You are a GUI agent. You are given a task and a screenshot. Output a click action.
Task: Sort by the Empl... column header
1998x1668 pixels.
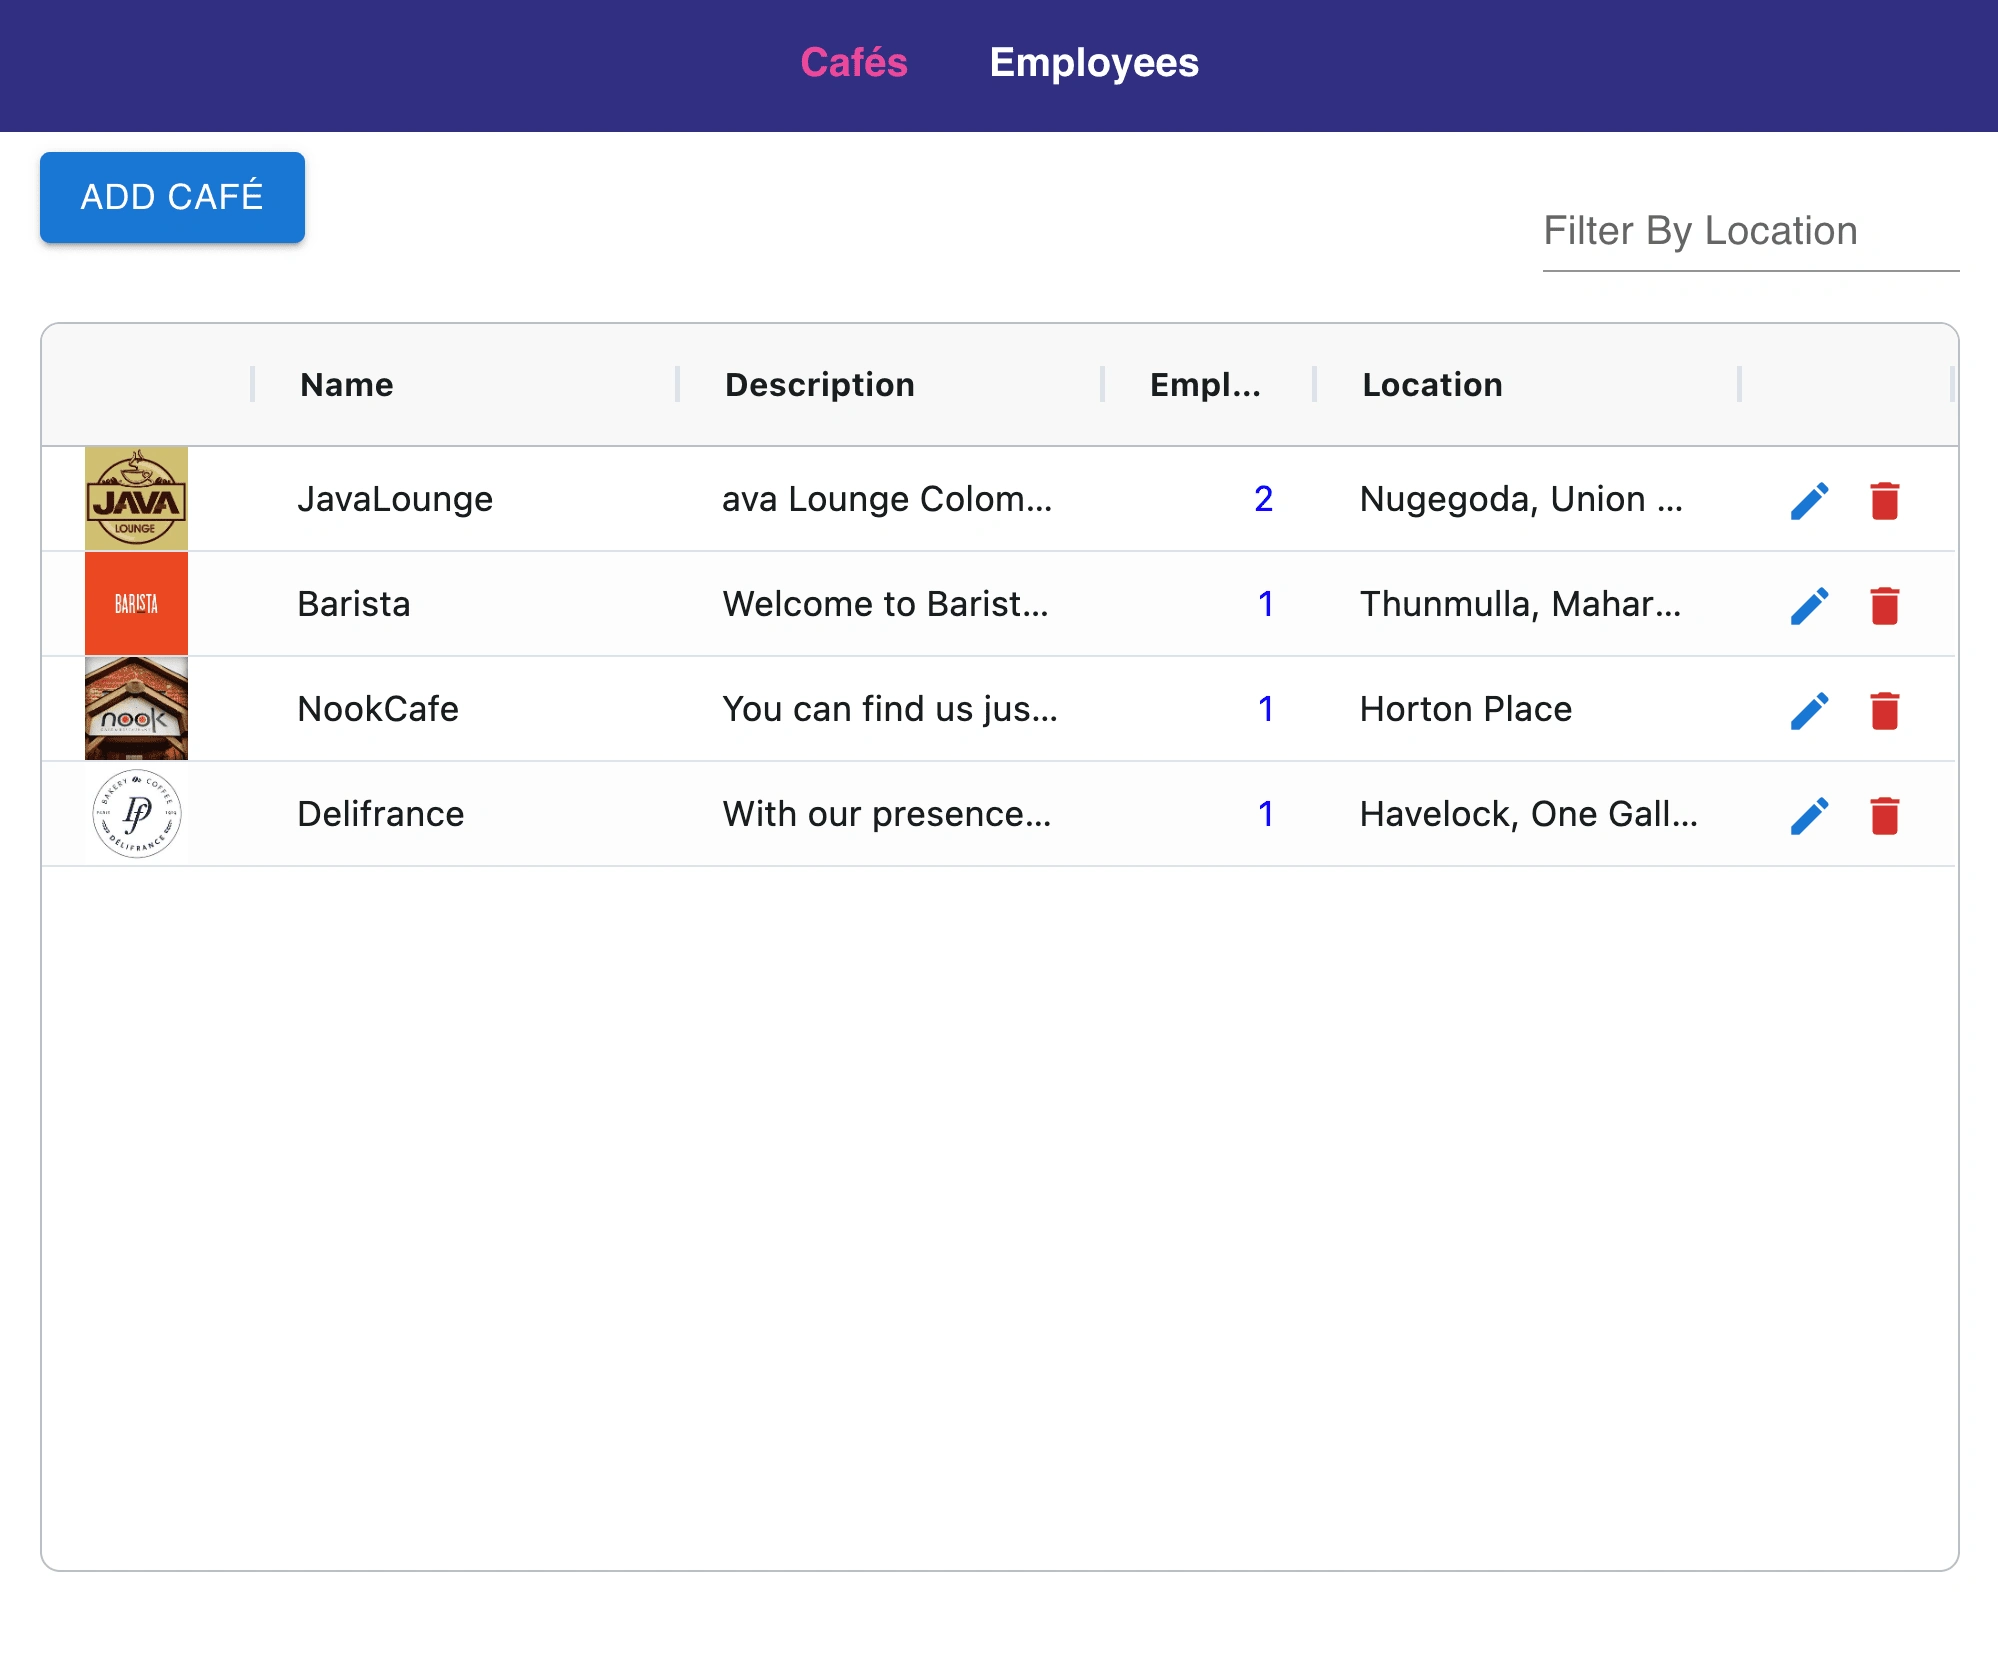point(1205,385)
